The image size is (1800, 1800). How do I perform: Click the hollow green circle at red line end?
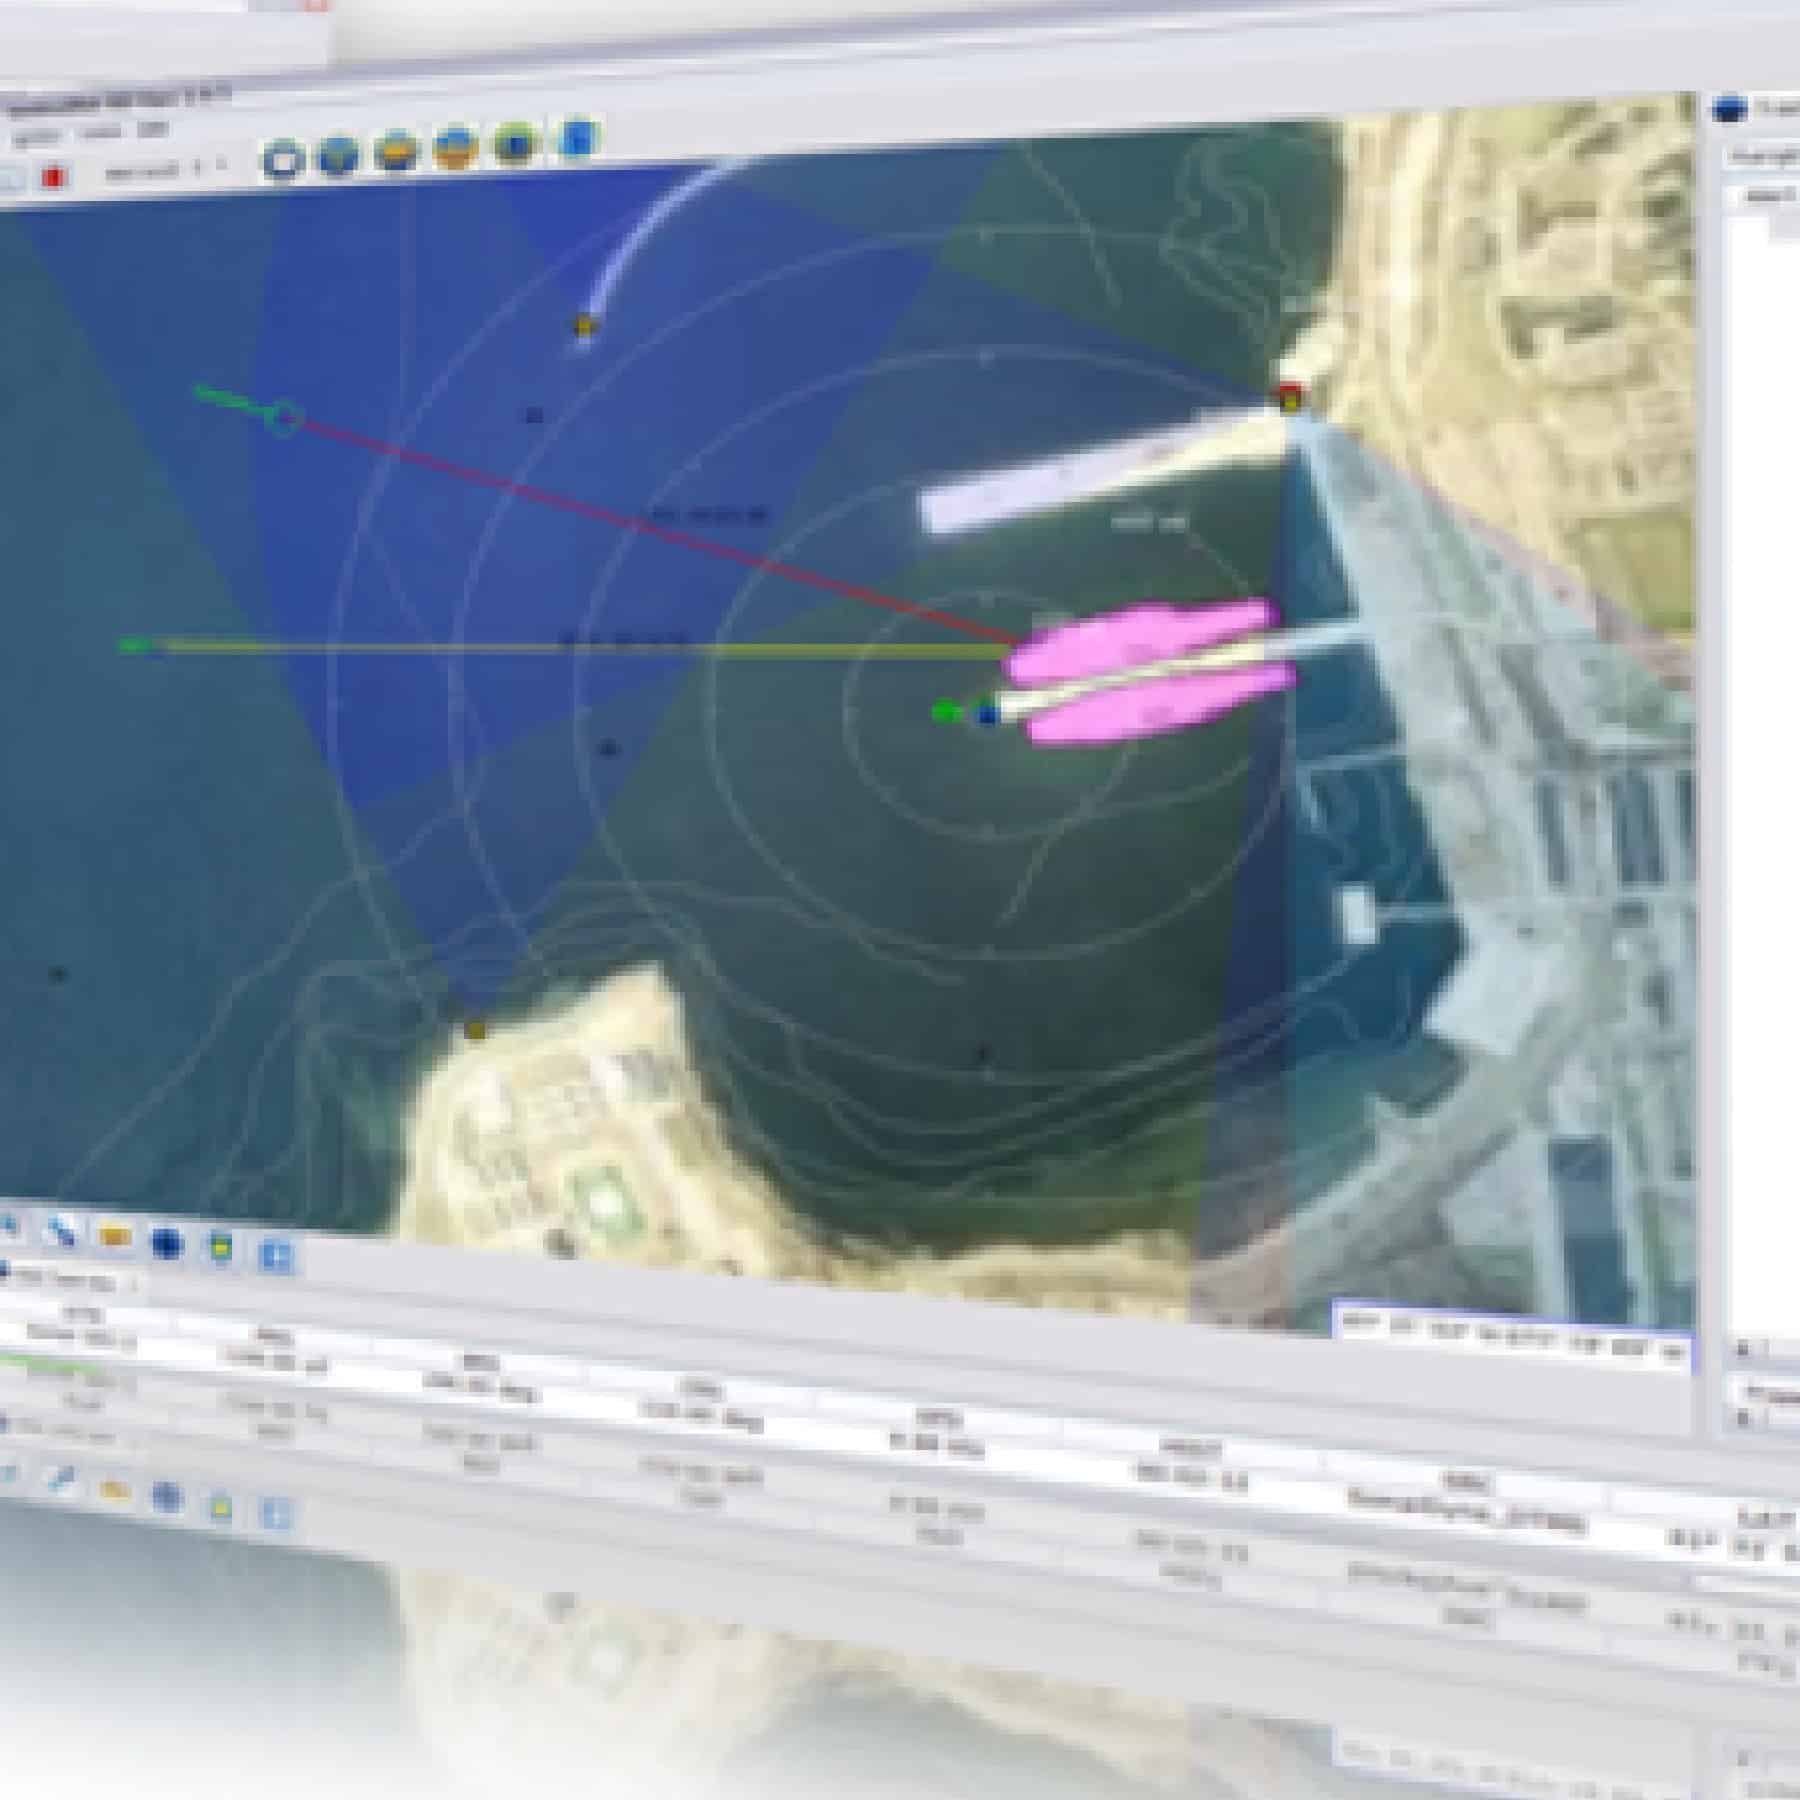(x=284, y=418)
